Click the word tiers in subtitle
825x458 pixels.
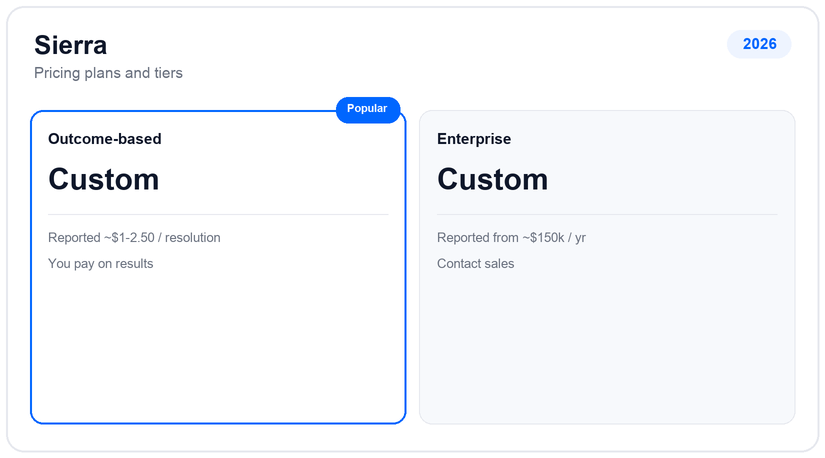point(168,73)
